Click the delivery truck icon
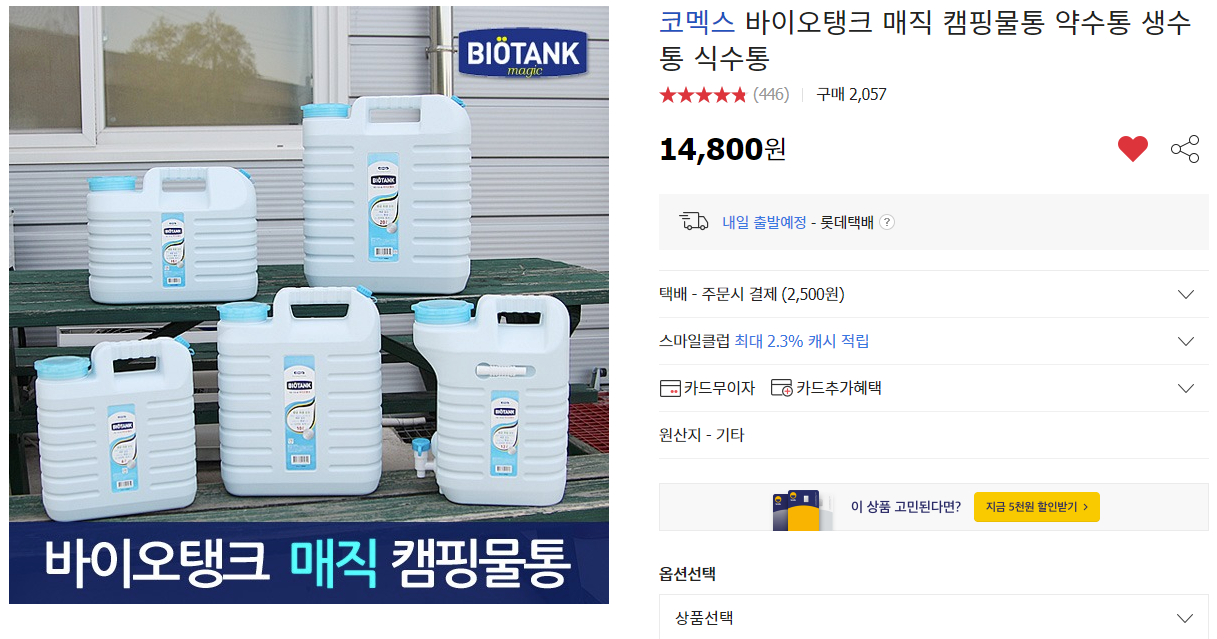 694,221
